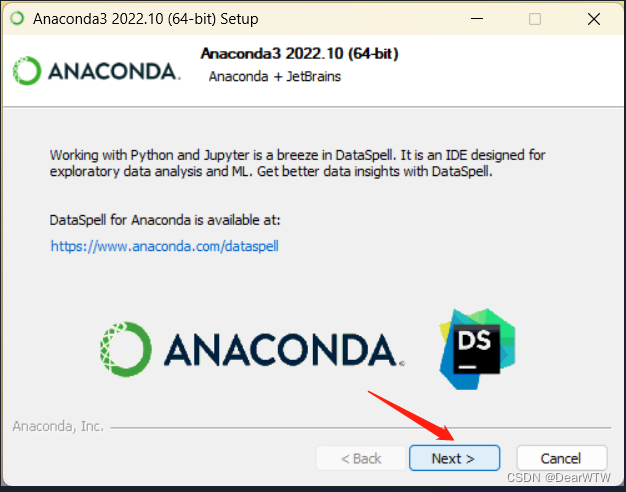This screenshot has width=626, height=492.
Task: Click the grayed-out Back button
Action: tap(361, 458)
